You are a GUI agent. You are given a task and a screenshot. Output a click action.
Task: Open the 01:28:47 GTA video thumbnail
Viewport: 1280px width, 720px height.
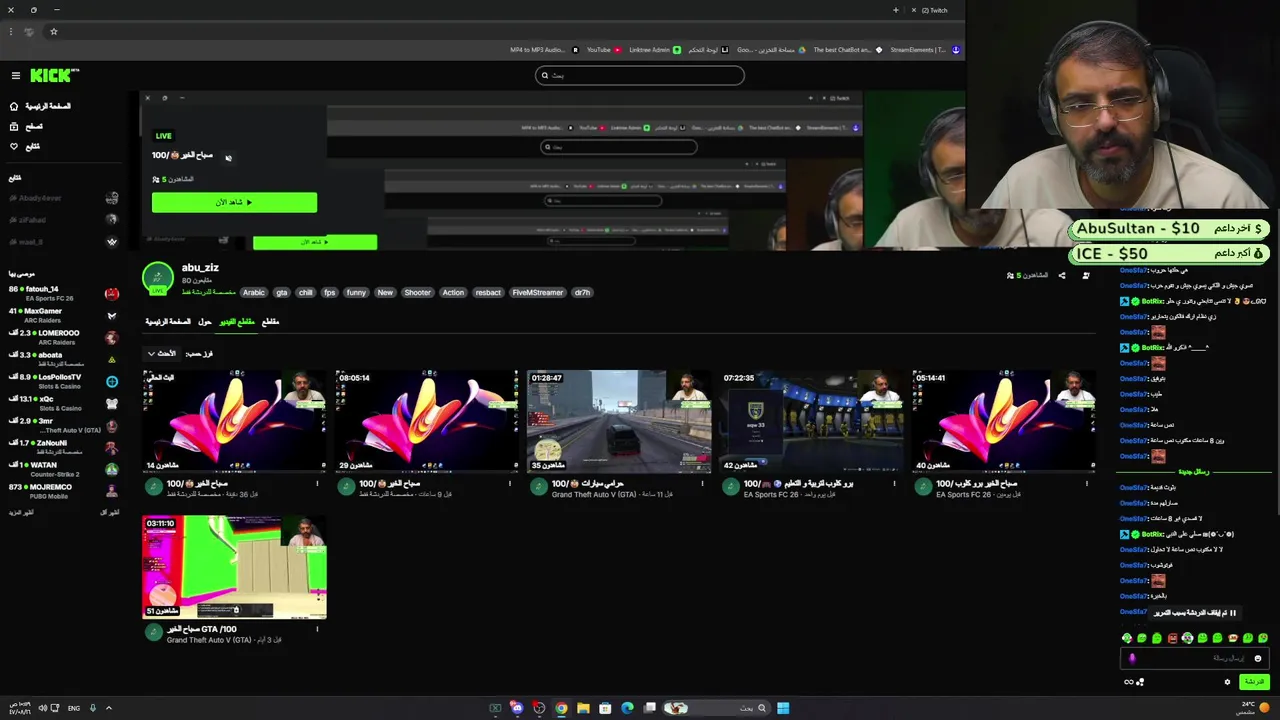(619, 421)
